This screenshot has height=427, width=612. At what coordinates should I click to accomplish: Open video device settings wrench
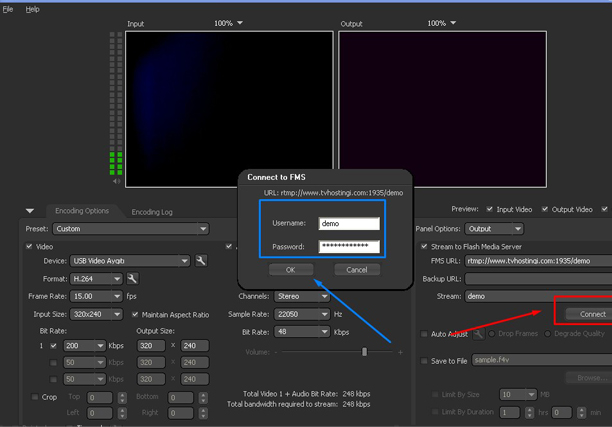[201, 261]
